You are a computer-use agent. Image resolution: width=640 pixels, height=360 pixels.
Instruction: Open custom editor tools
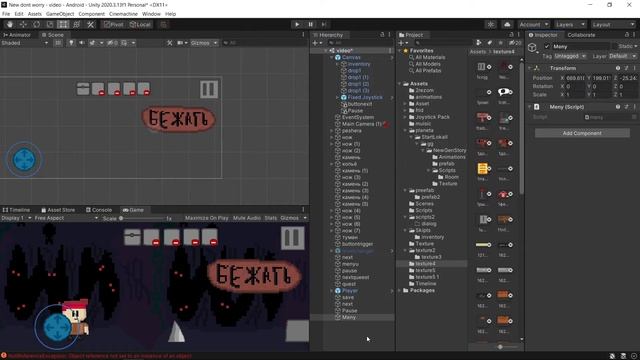(x=90, y=24)
